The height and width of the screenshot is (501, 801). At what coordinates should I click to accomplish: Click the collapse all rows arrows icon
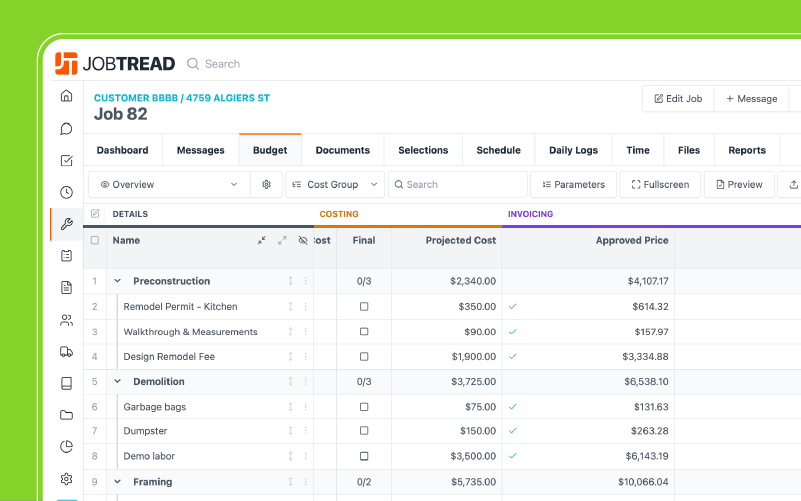click(x=261, y=241)
